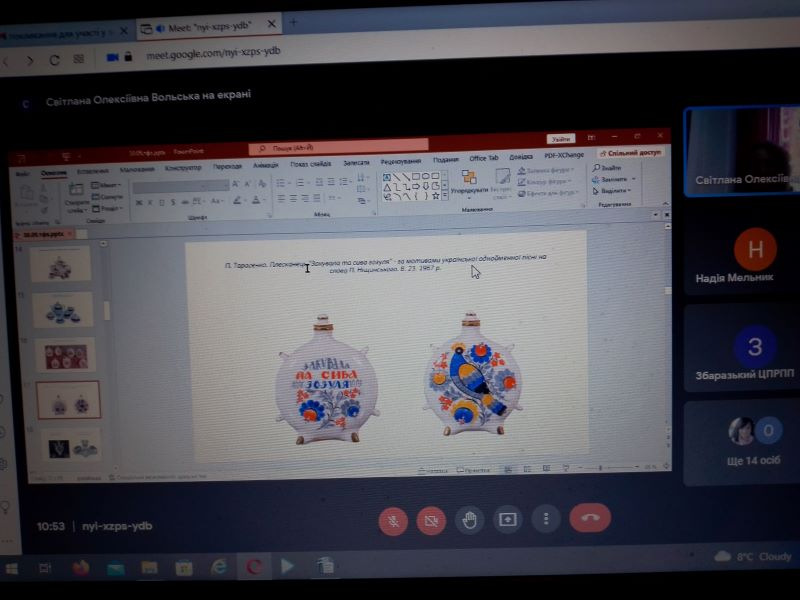Open the Основне ribbon tab
Screen dimensions: 800x600
(x=54, y=173)
